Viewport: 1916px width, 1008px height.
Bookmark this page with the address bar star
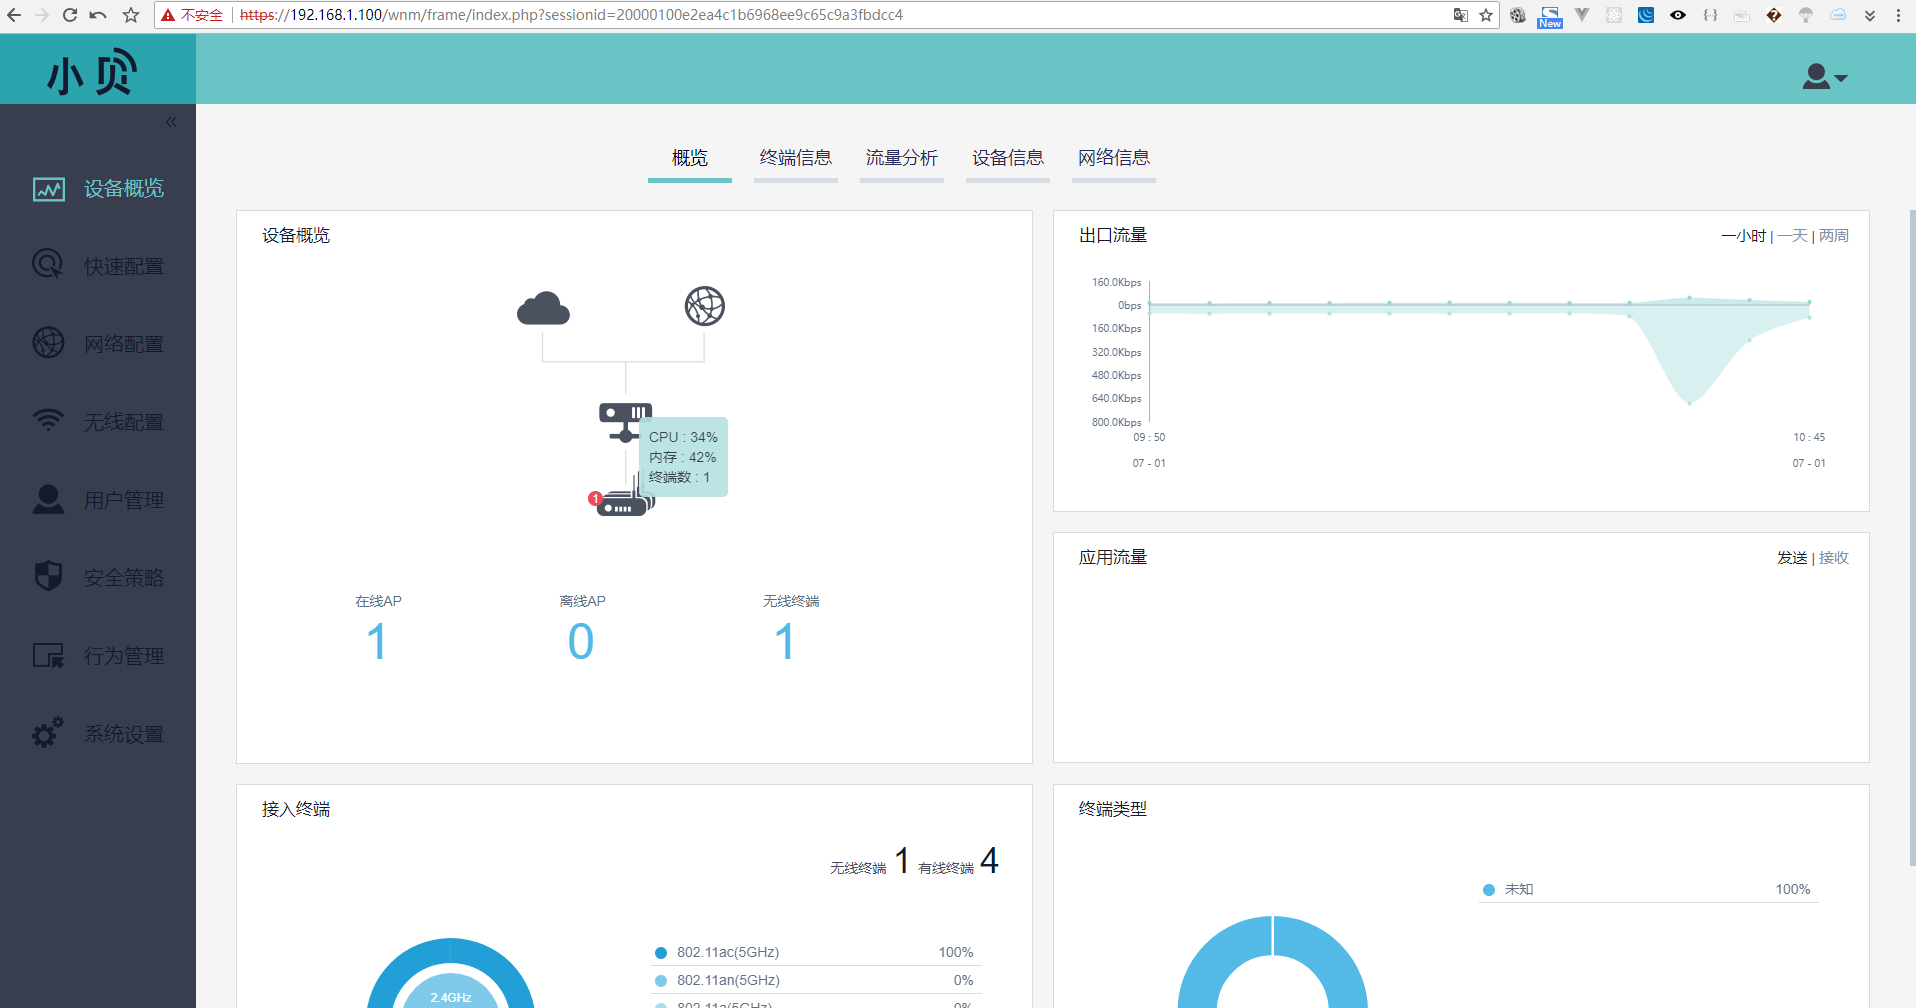coord(1486,15)
